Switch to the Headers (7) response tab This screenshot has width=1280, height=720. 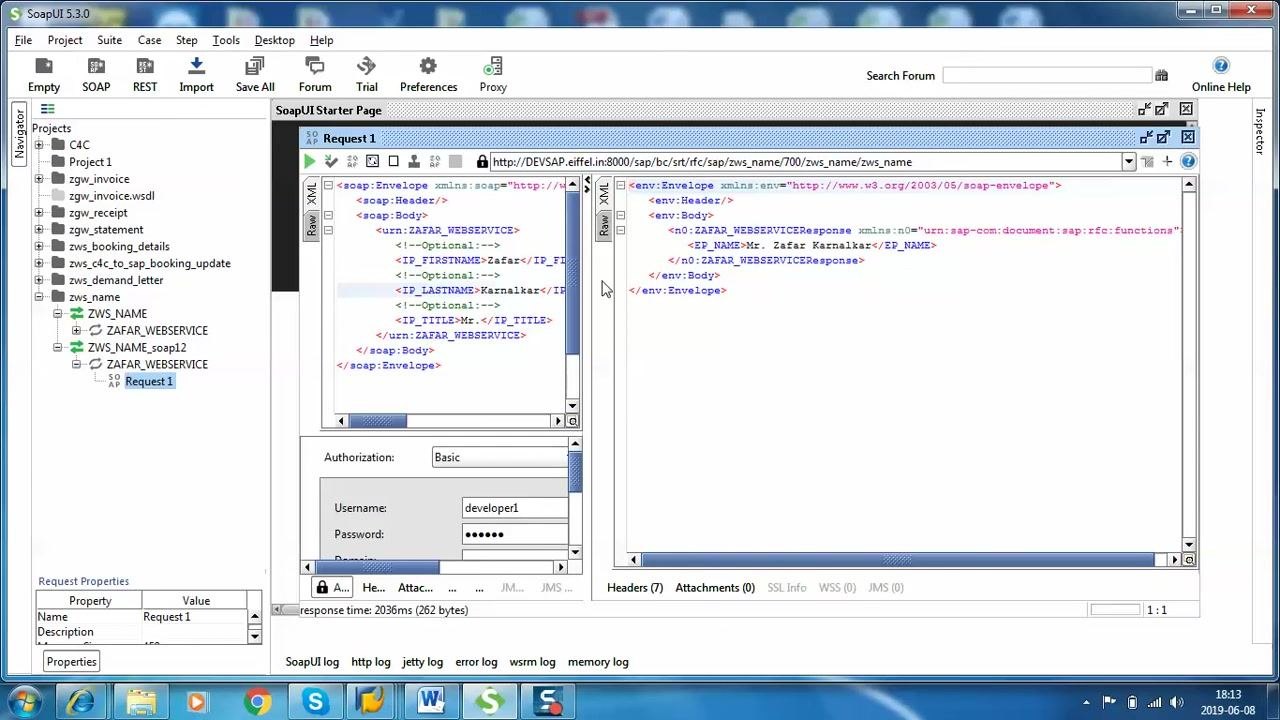[x=635, y=588]
